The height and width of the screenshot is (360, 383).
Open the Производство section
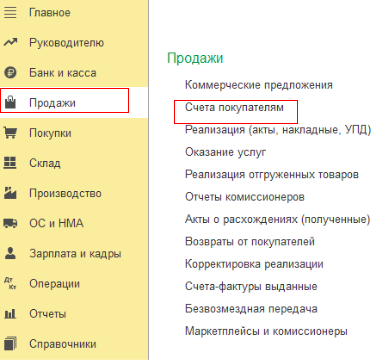[65, 193]
